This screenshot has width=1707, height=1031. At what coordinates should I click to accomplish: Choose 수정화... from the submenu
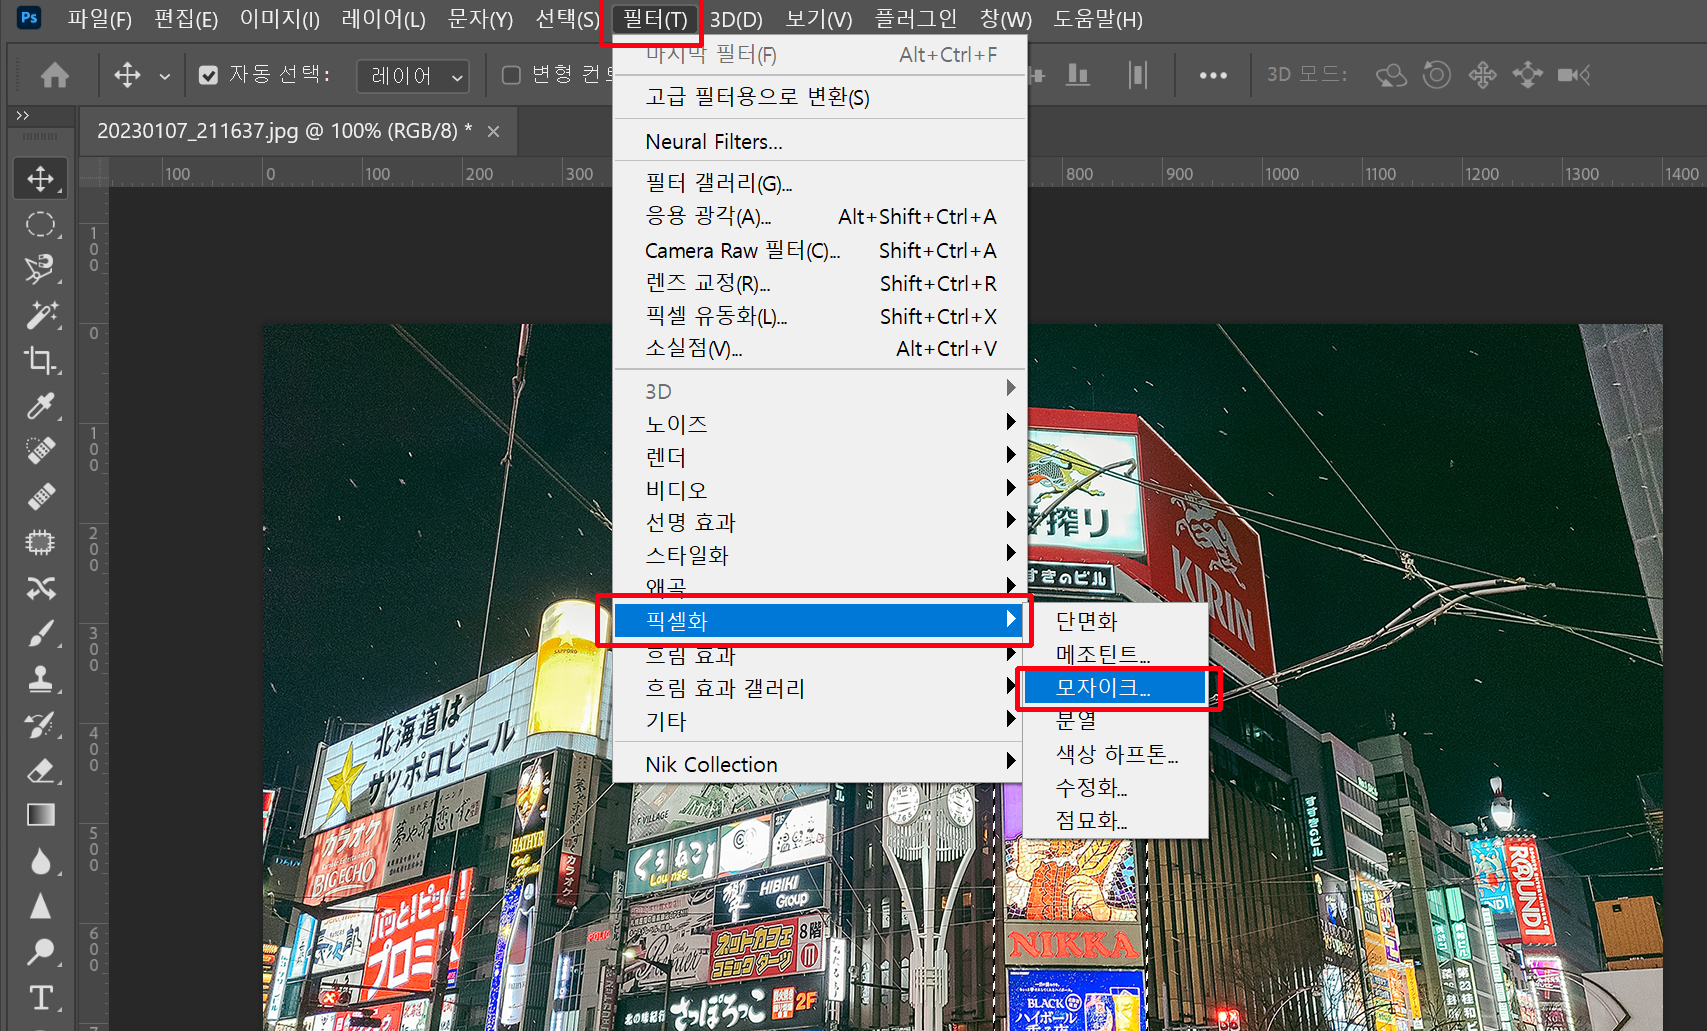click(1115, 787)
